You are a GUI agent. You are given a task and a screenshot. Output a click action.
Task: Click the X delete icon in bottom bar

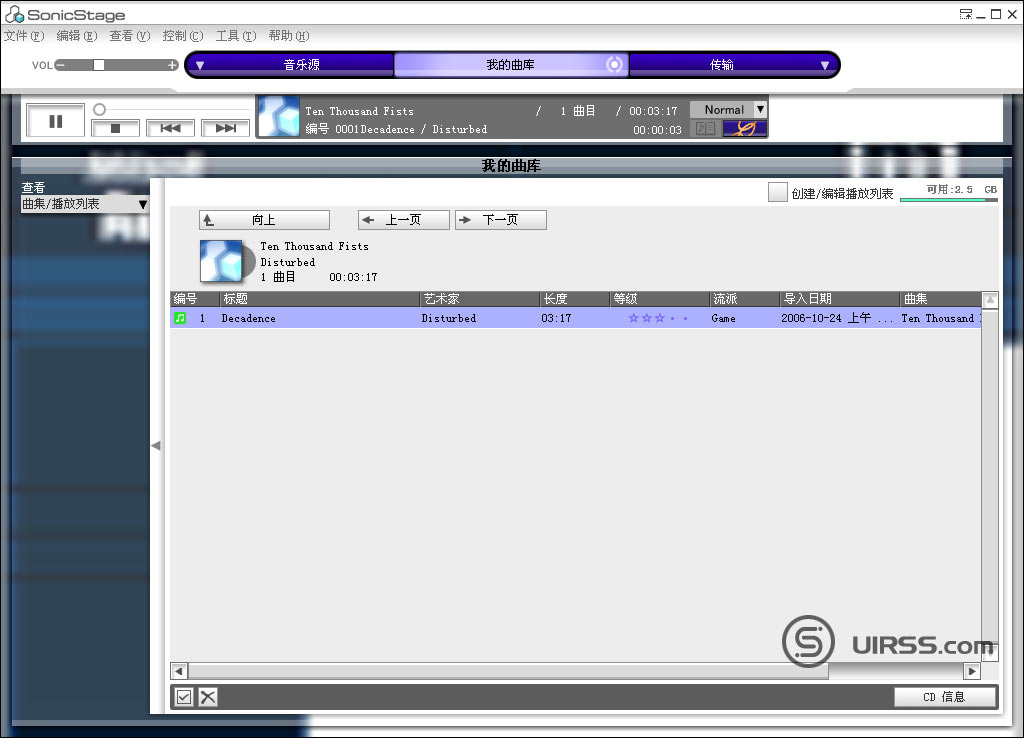point(208,697)
